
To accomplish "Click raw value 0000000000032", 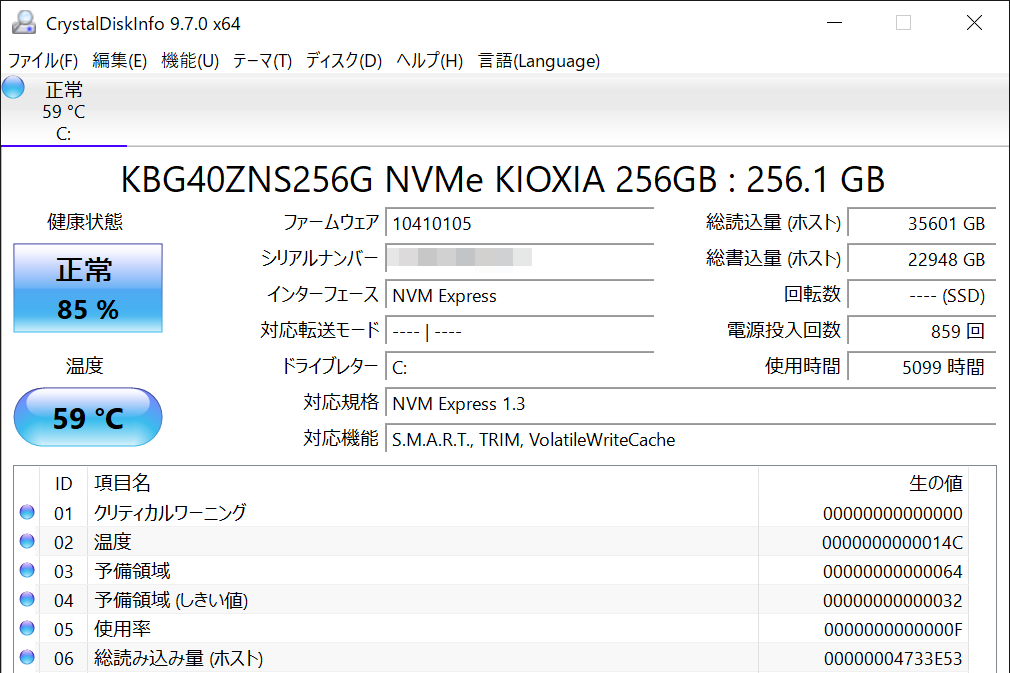I will click(892, 600).
